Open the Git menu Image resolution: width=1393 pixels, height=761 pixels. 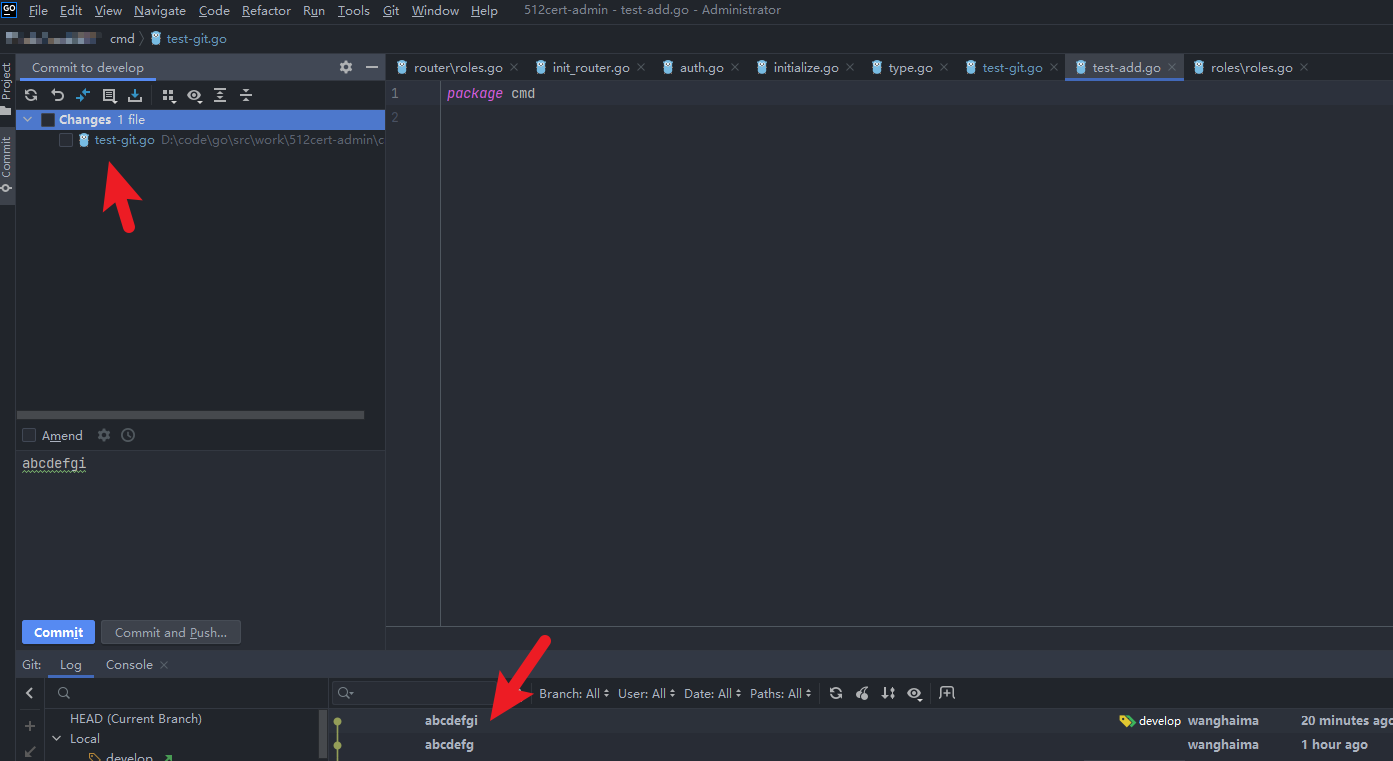(391, 10)
